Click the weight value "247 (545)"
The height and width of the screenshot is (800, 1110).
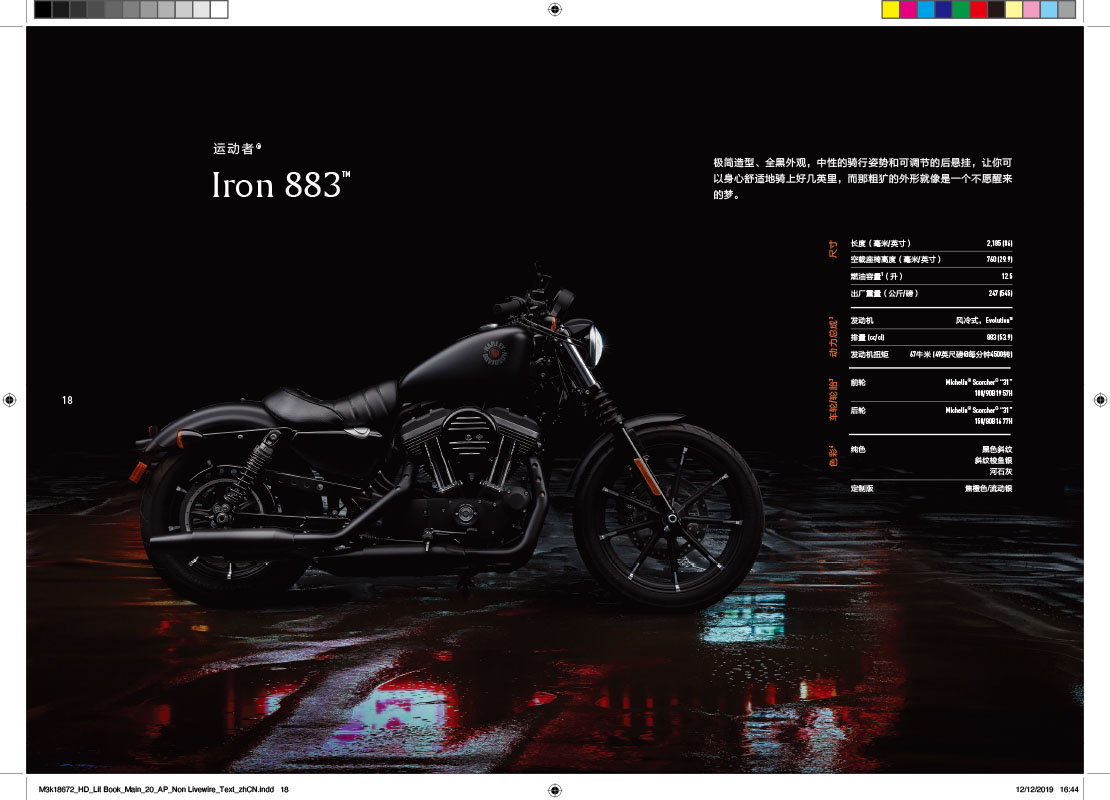[1000, 294]
